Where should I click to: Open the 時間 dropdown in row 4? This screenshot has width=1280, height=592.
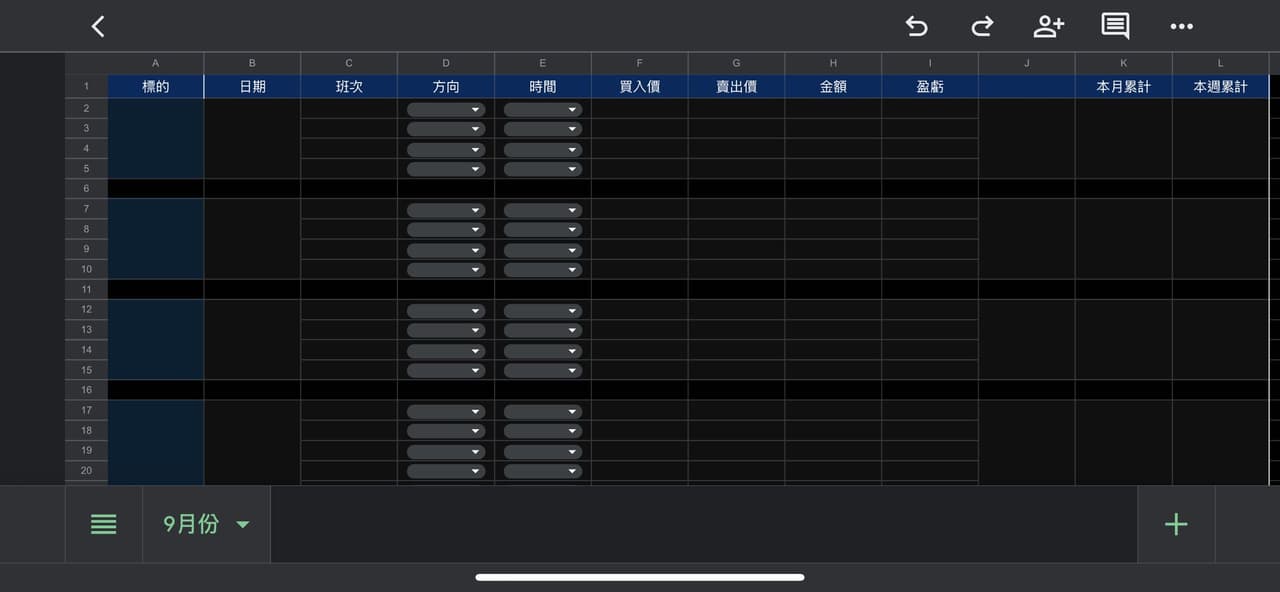(x=543, y=149)
